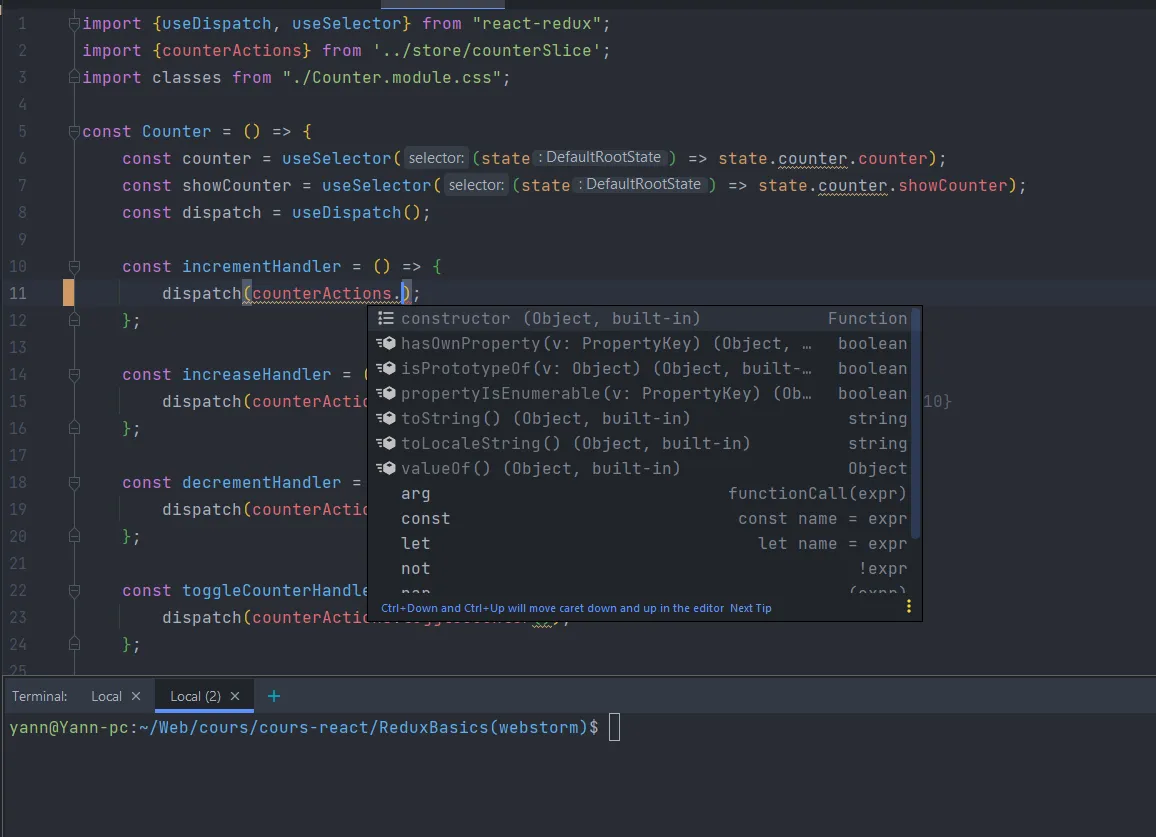Viewport: 1156px width, 837px height.
Task: Click the selector: inlay hint on line 6
Action: pyautogui.click(x=436, y=158)
